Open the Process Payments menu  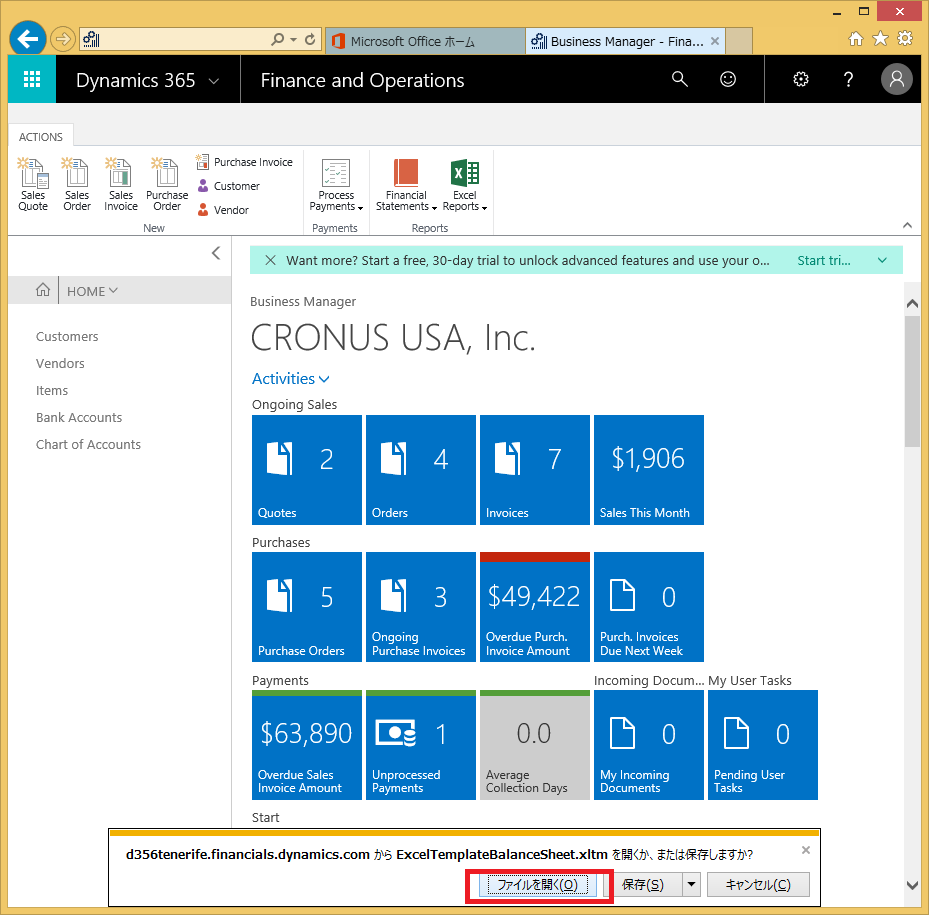pos(336,184)
